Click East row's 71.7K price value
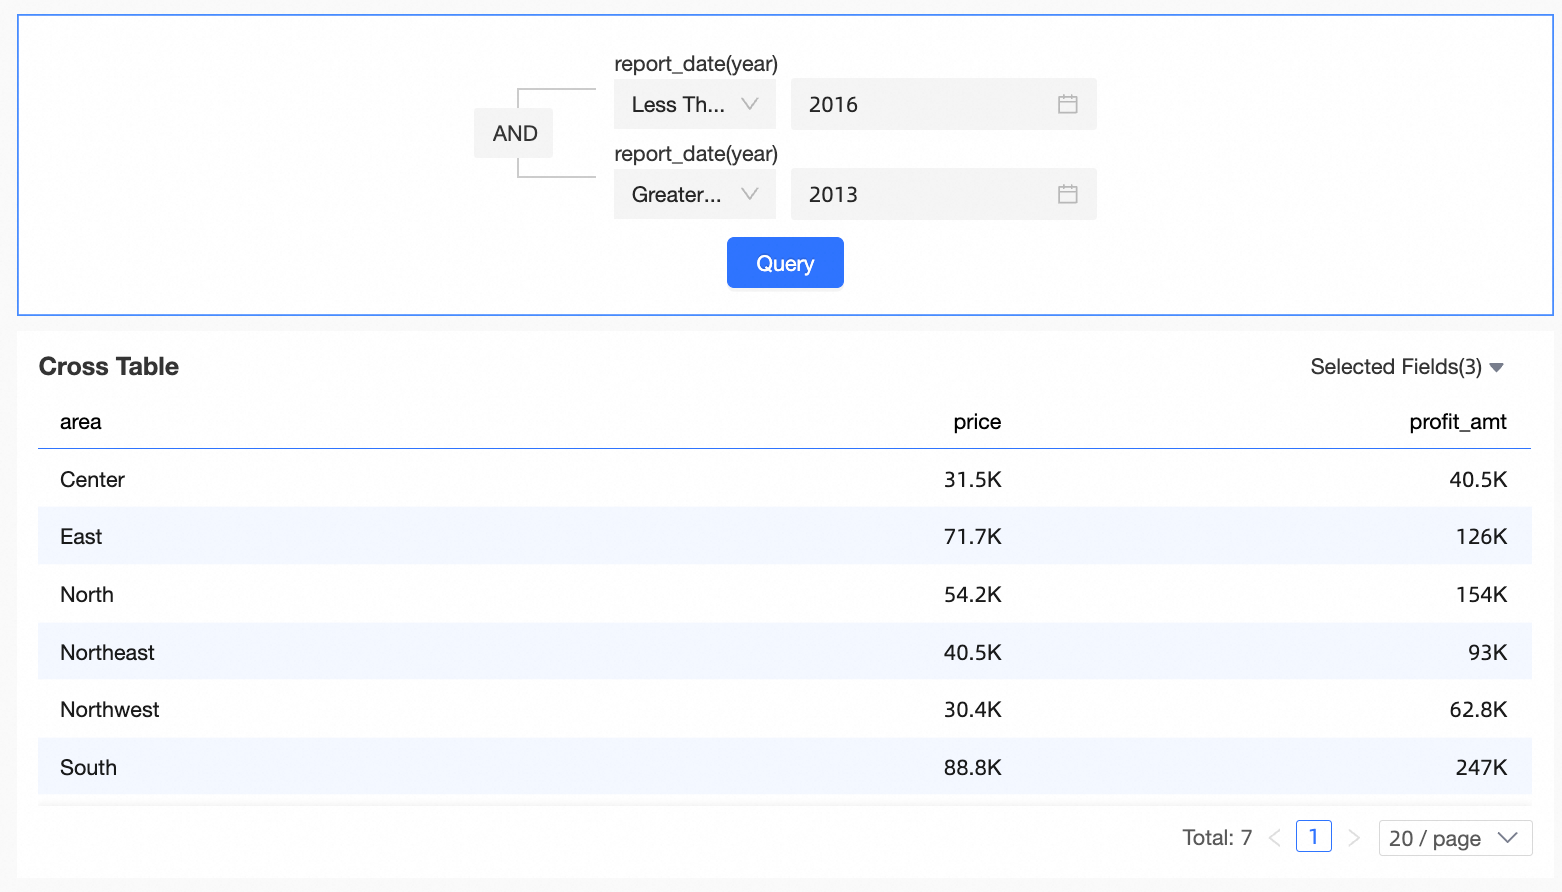This screenshot has width=1562, height=892. point(972,537)
